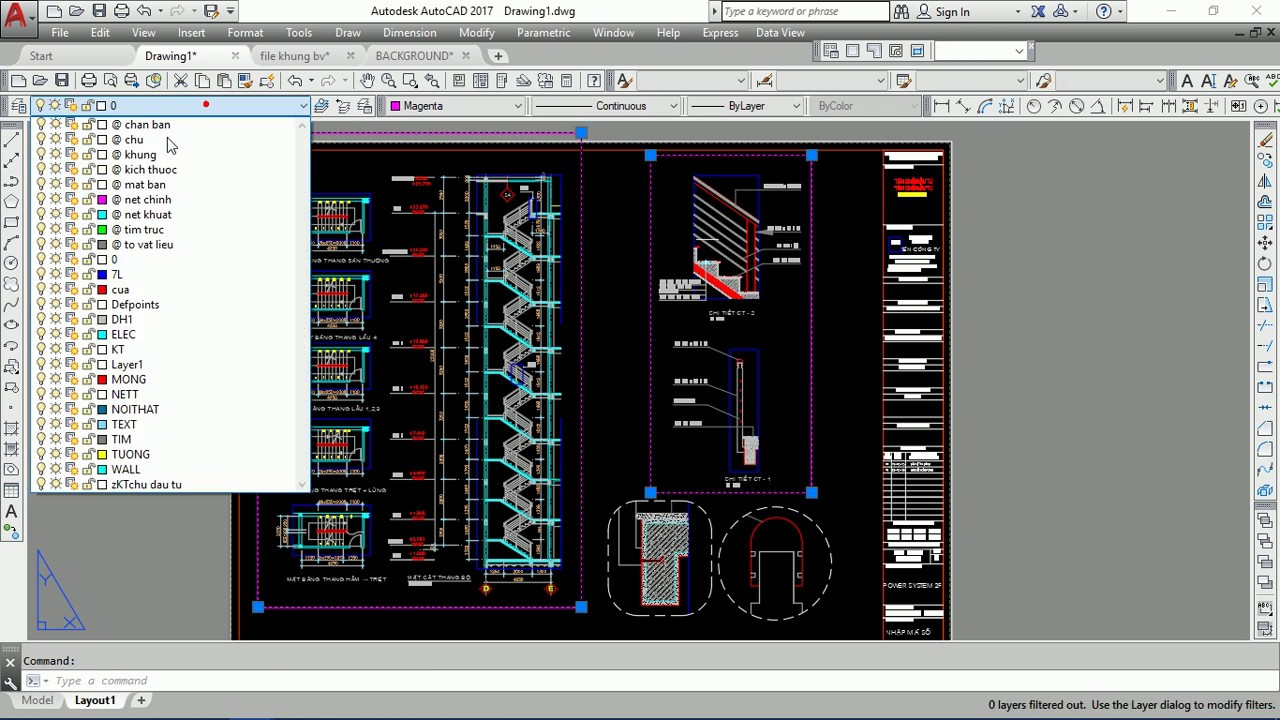Add new layout with plus button

click(x=141, y=700)
